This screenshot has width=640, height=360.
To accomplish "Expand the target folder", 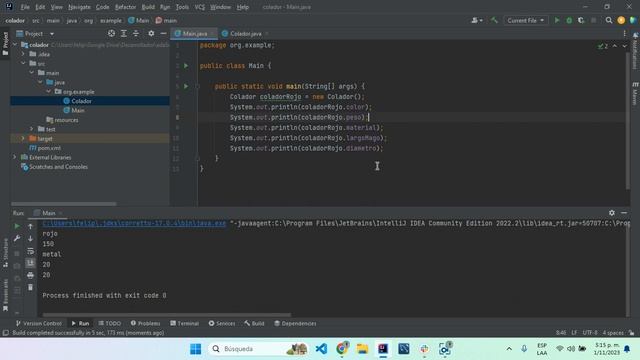I will coord(23,138).
